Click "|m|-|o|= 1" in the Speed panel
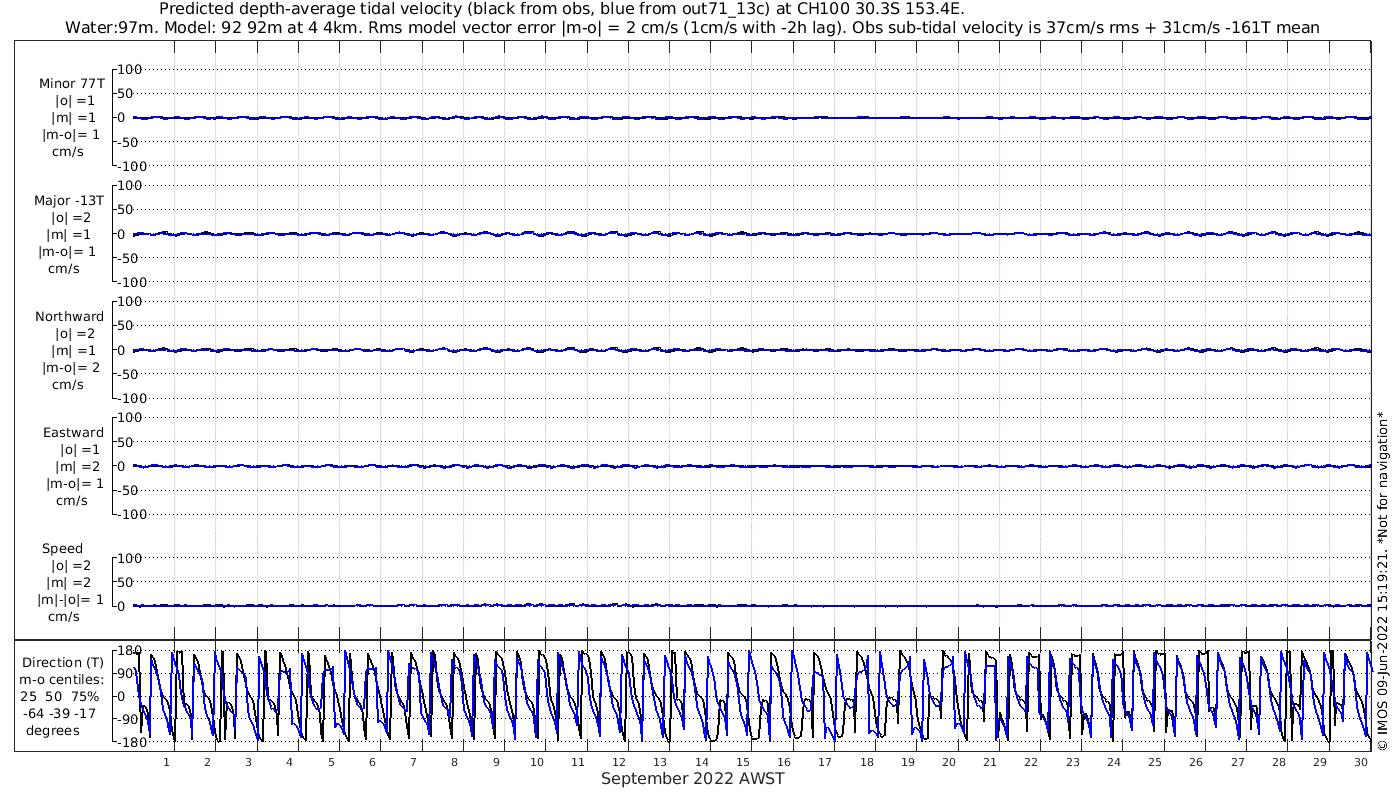This screenshot has width=1400, height=800. click(70, 600)
